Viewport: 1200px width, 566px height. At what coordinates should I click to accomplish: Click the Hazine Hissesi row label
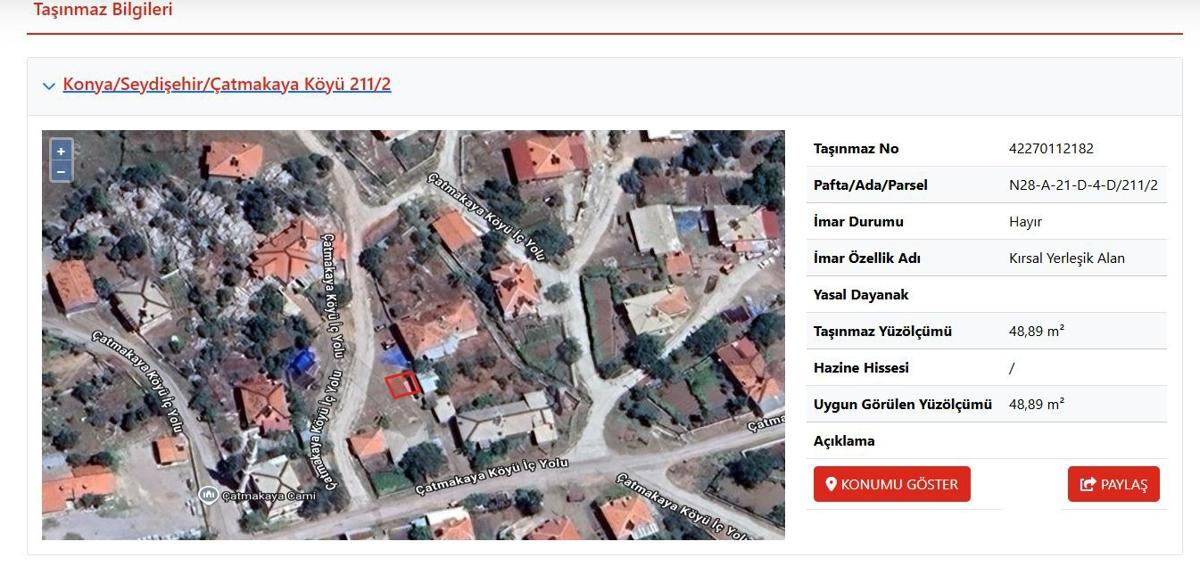click(861, 368)
